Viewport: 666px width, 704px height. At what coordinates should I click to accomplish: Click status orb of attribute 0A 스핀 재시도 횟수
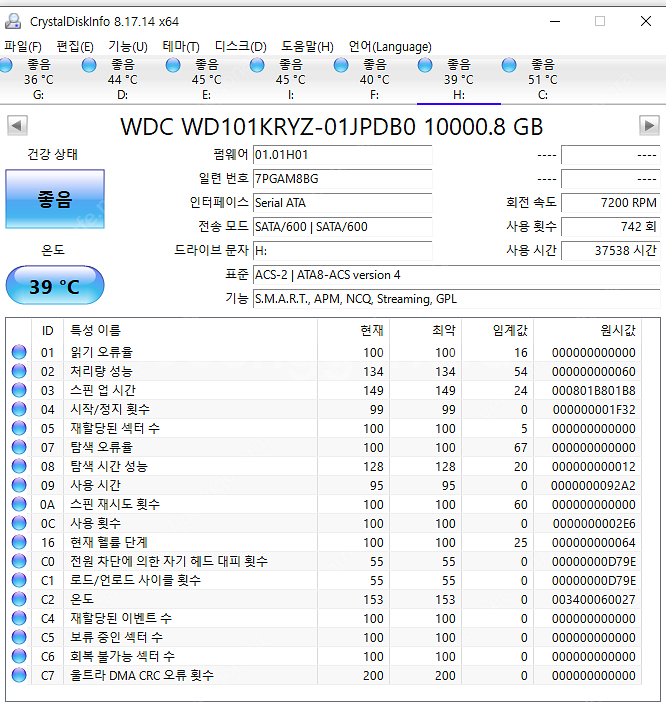[19, 504]
